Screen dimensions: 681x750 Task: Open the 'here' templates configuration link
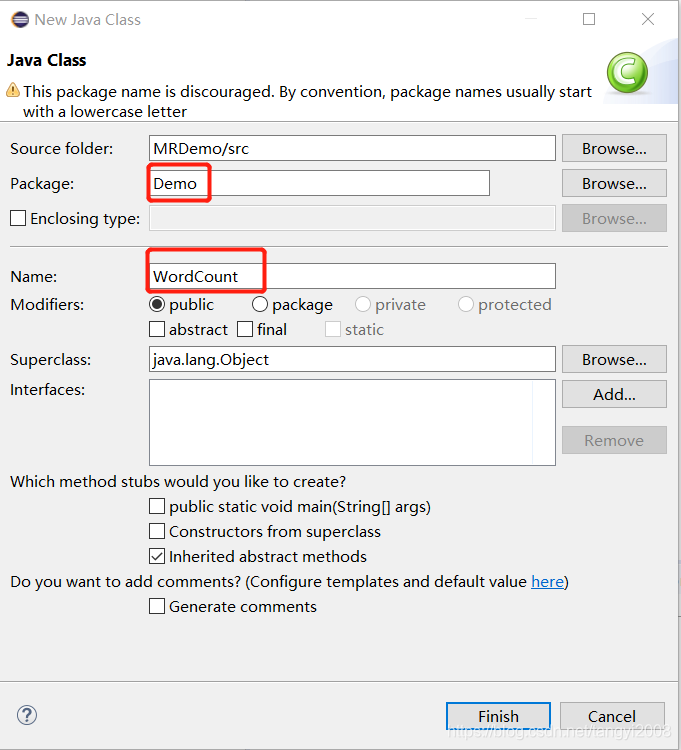tap(548, 582)
